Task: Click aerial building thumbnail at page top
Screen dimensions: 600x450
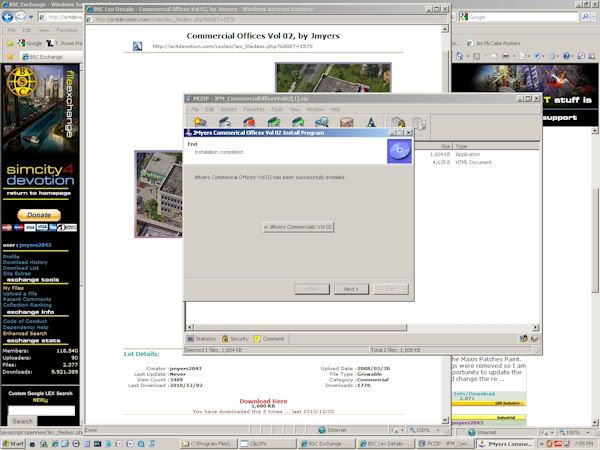Action: coord(333,78)
